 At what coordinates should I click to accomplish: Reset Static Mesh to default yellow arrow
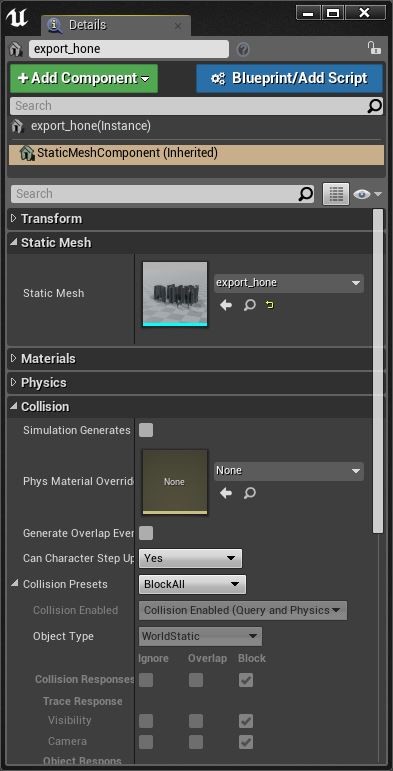[x=270, y=306]
